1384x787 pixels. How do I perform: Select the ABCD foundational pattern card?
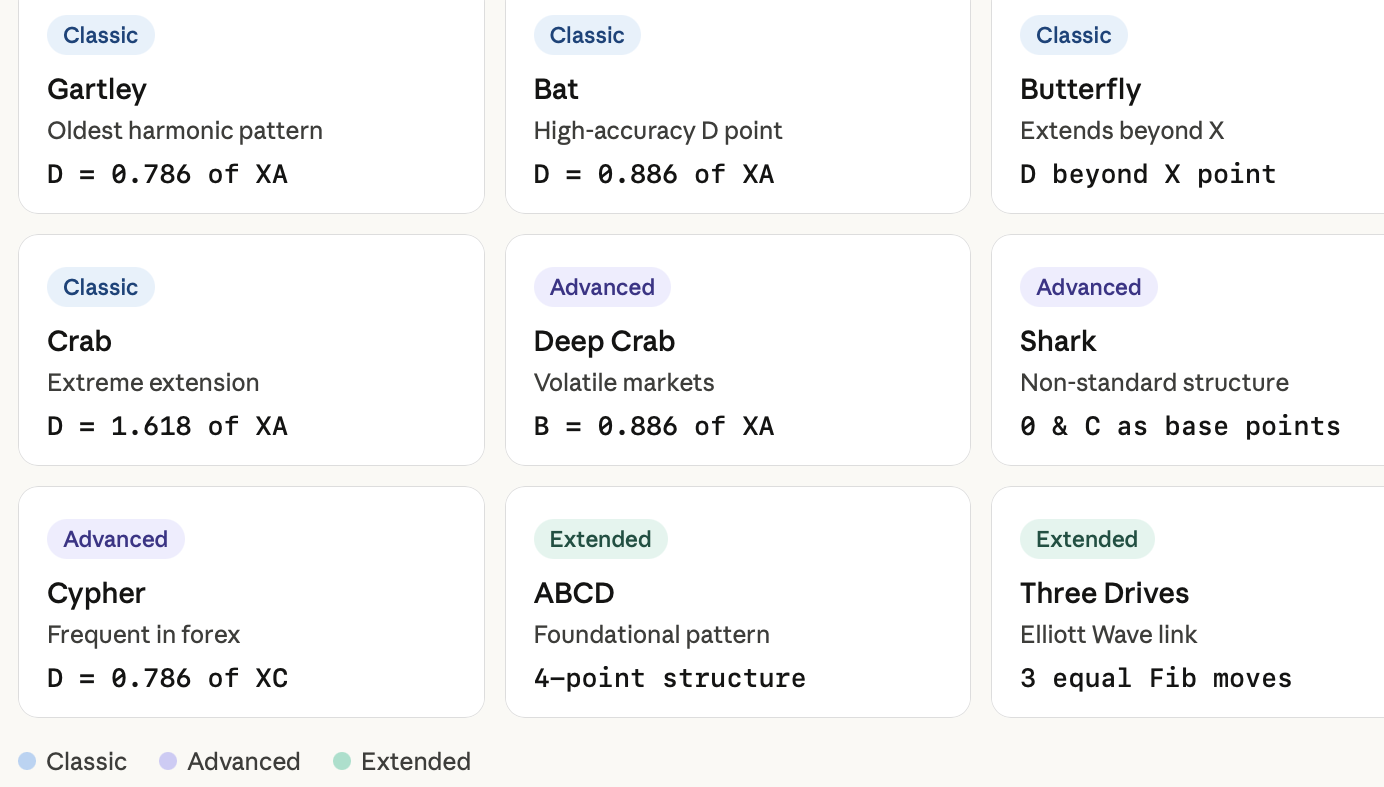738,602
